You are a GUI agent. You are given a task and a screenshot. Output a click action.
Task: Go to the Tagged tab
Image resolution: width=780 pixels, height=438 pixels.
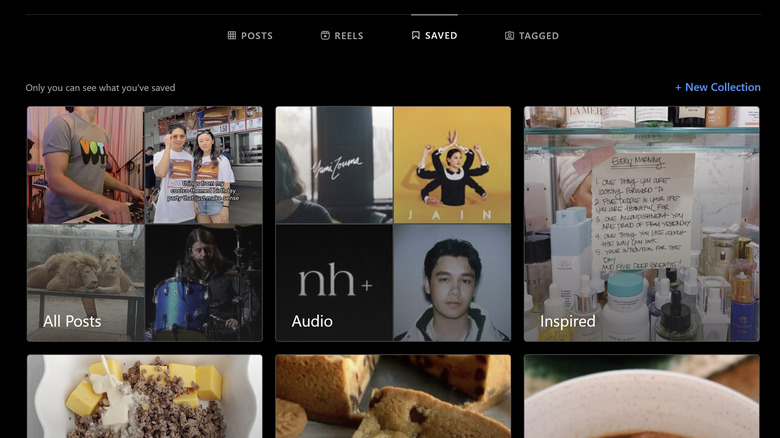[532, 35]
